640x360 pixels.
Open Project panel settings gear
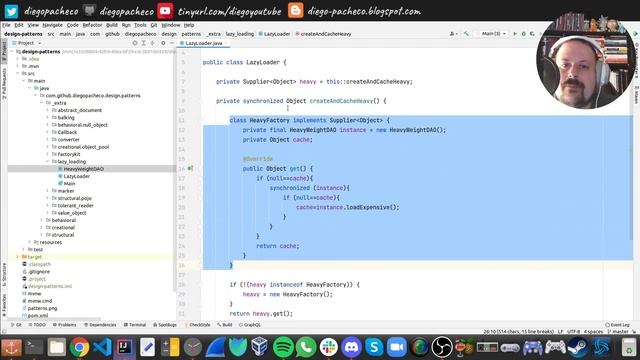pos(163,43)
